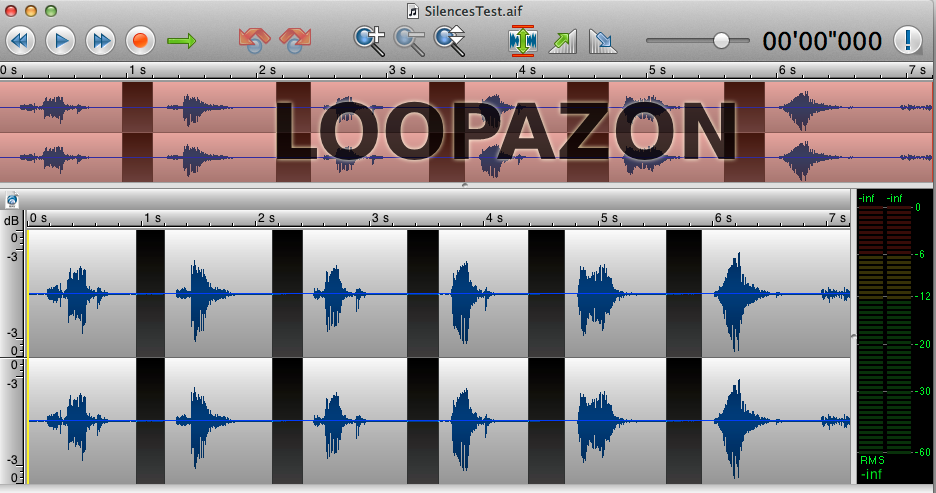The width and height of the screenshot is (936, 493).
Task: Click the zoom to fit magnifier icon
Action: point(451,40)
